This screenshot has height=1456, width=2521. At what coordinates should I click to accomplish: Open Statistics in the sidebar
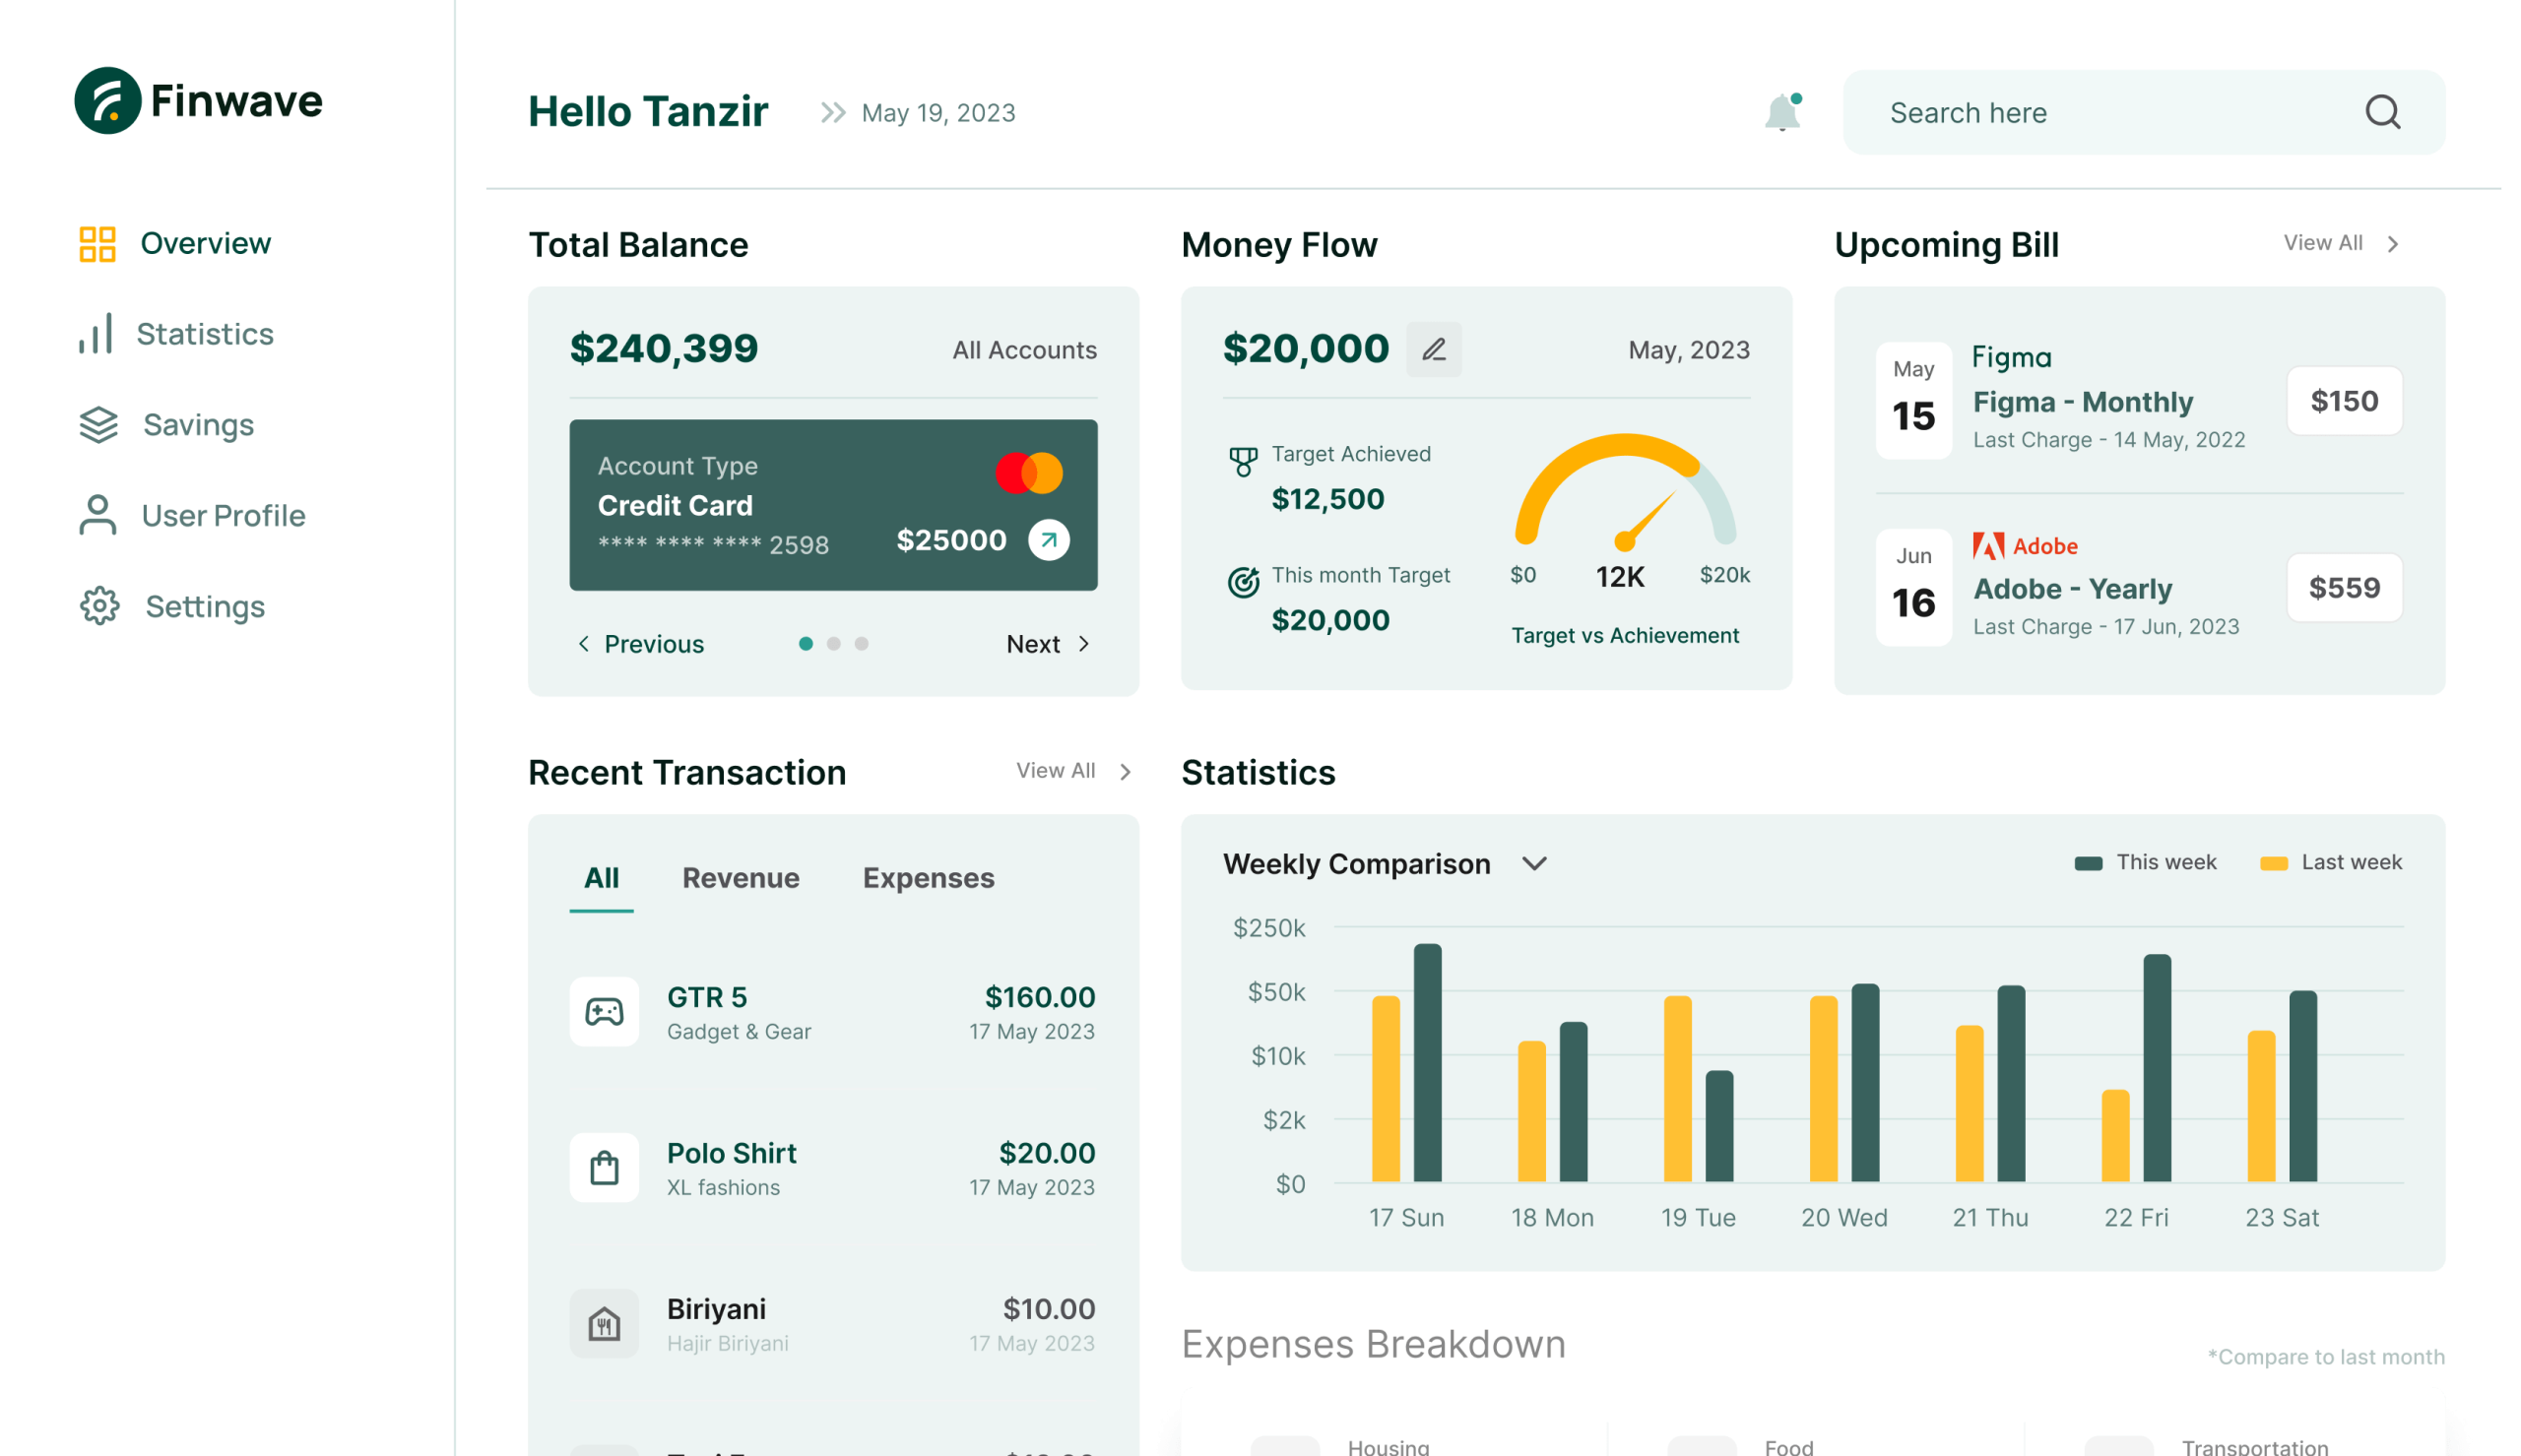[x=204, y=334]
